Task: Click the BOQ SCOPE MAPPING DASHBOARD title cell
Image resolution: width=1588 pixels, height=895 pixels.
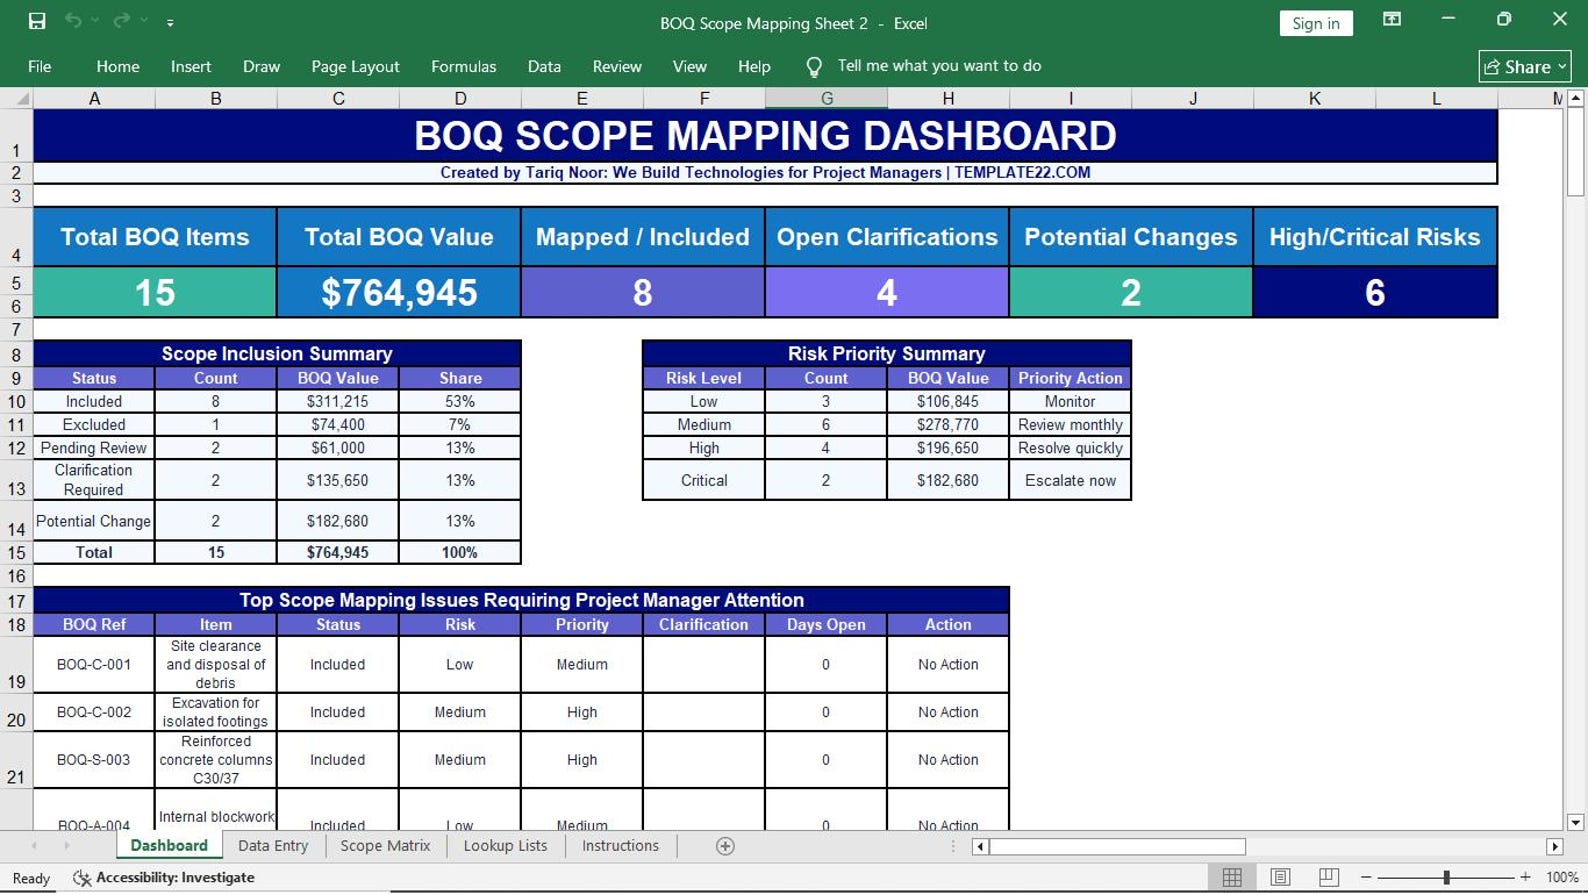Action: [765, 136]
